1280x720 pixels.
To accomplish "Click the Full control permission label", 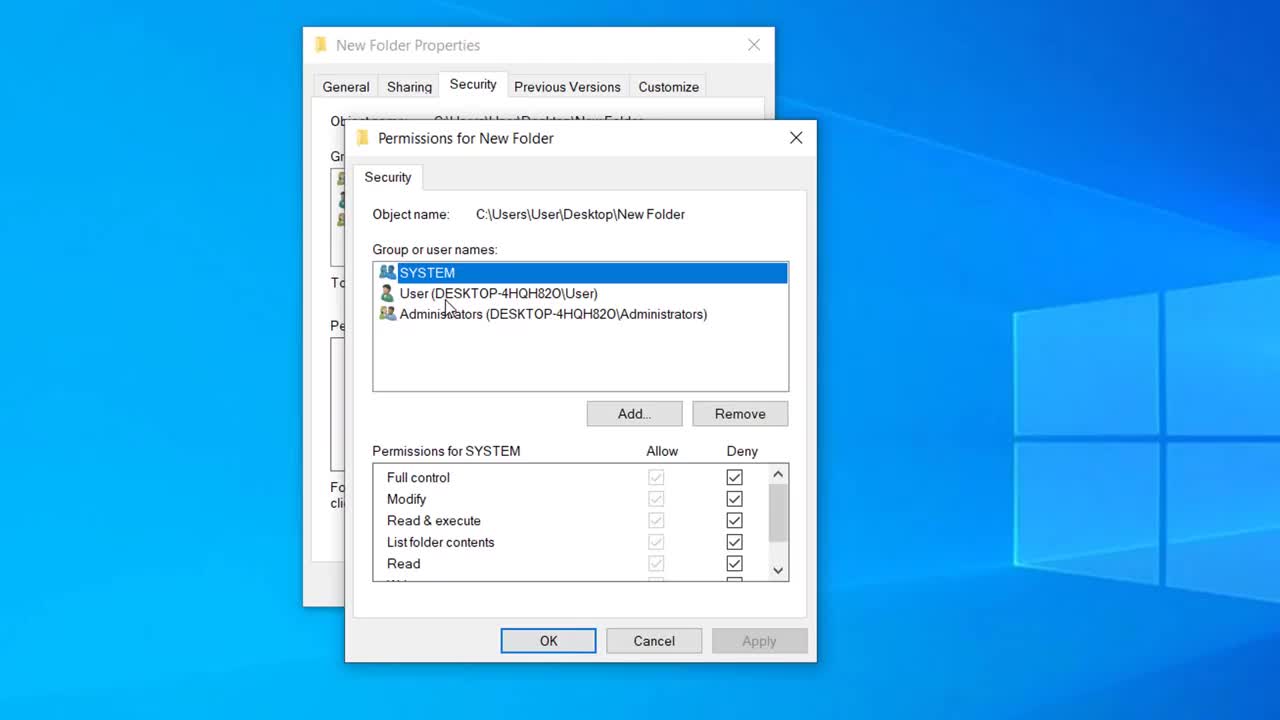I will (418, 478).
